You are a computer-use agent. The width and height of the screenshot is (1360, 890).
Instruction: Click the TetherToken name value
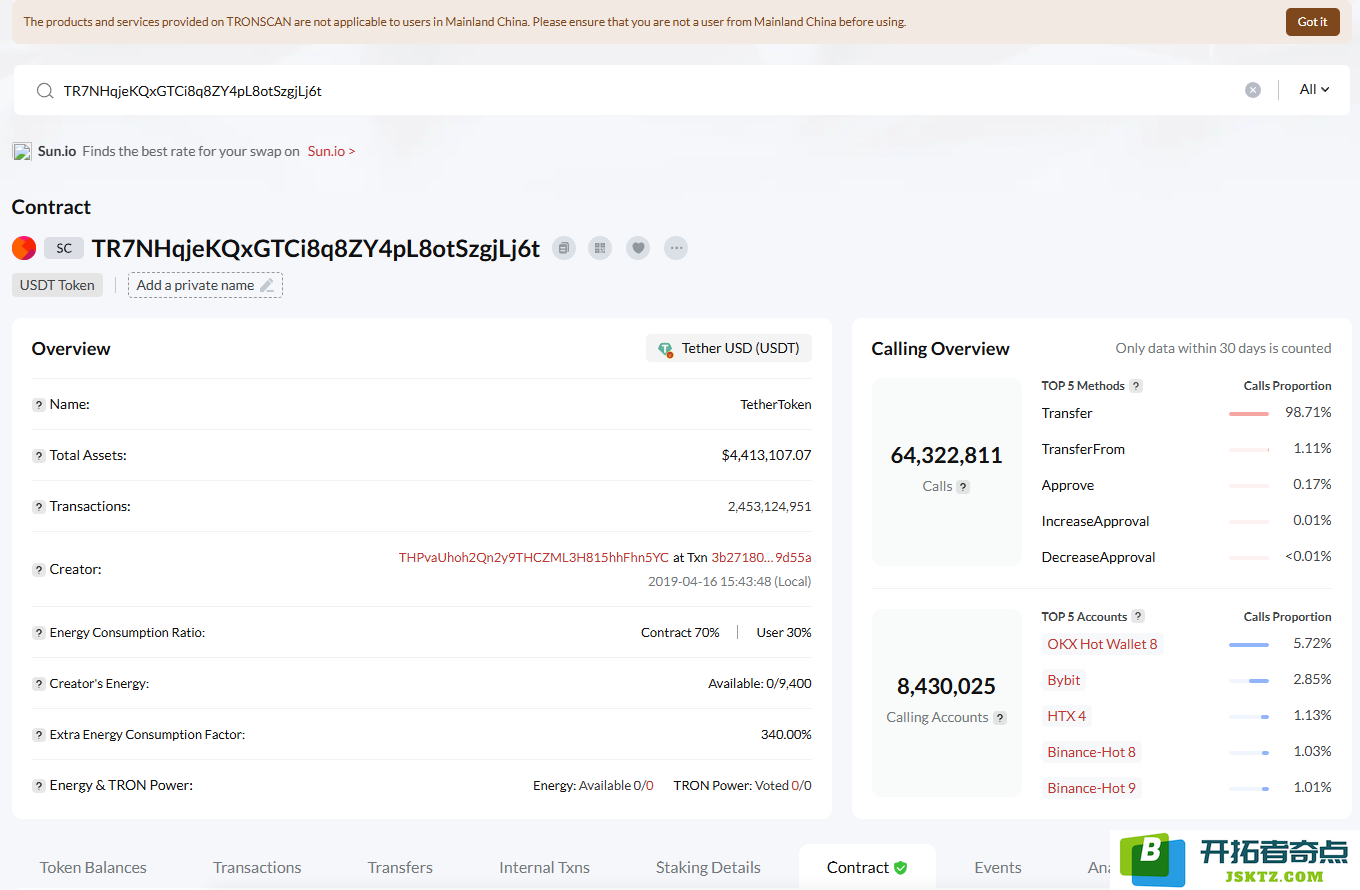pyautogui.click(x=776, y=405)
